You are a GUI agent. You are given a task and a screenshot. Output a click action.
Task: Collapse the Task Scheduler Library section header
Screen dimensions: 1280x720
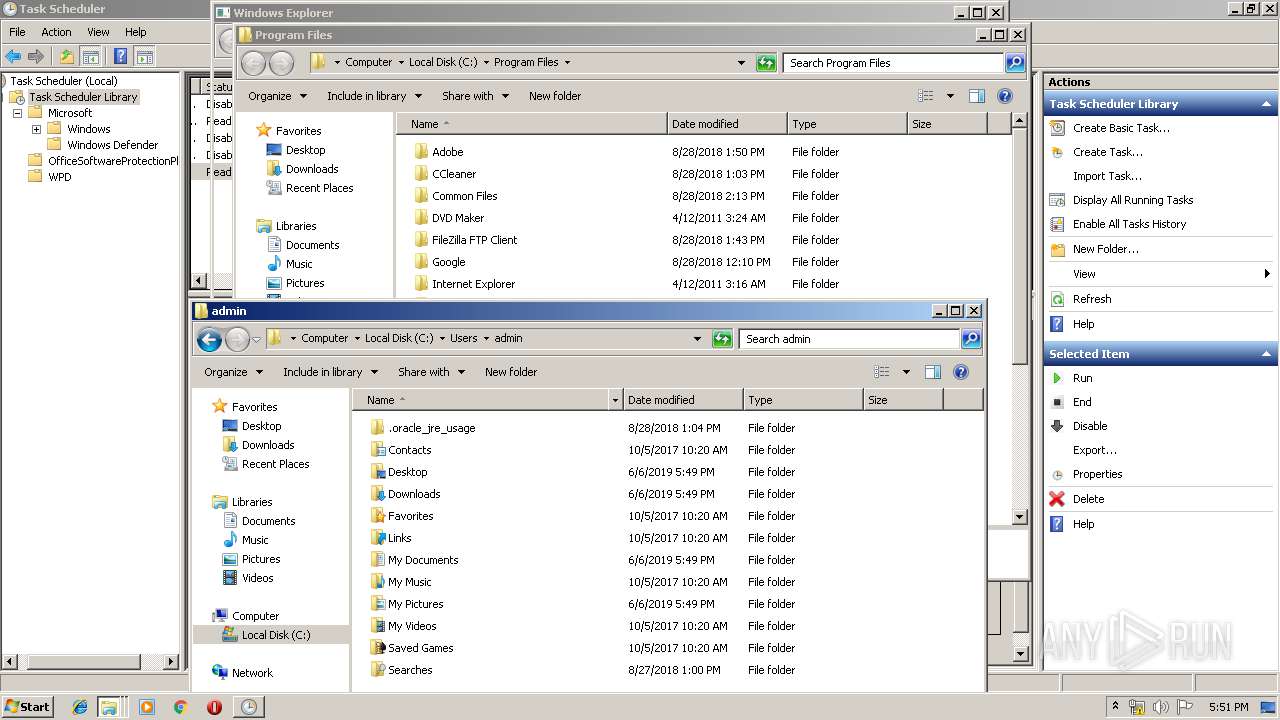click(x=1268, y=104)
